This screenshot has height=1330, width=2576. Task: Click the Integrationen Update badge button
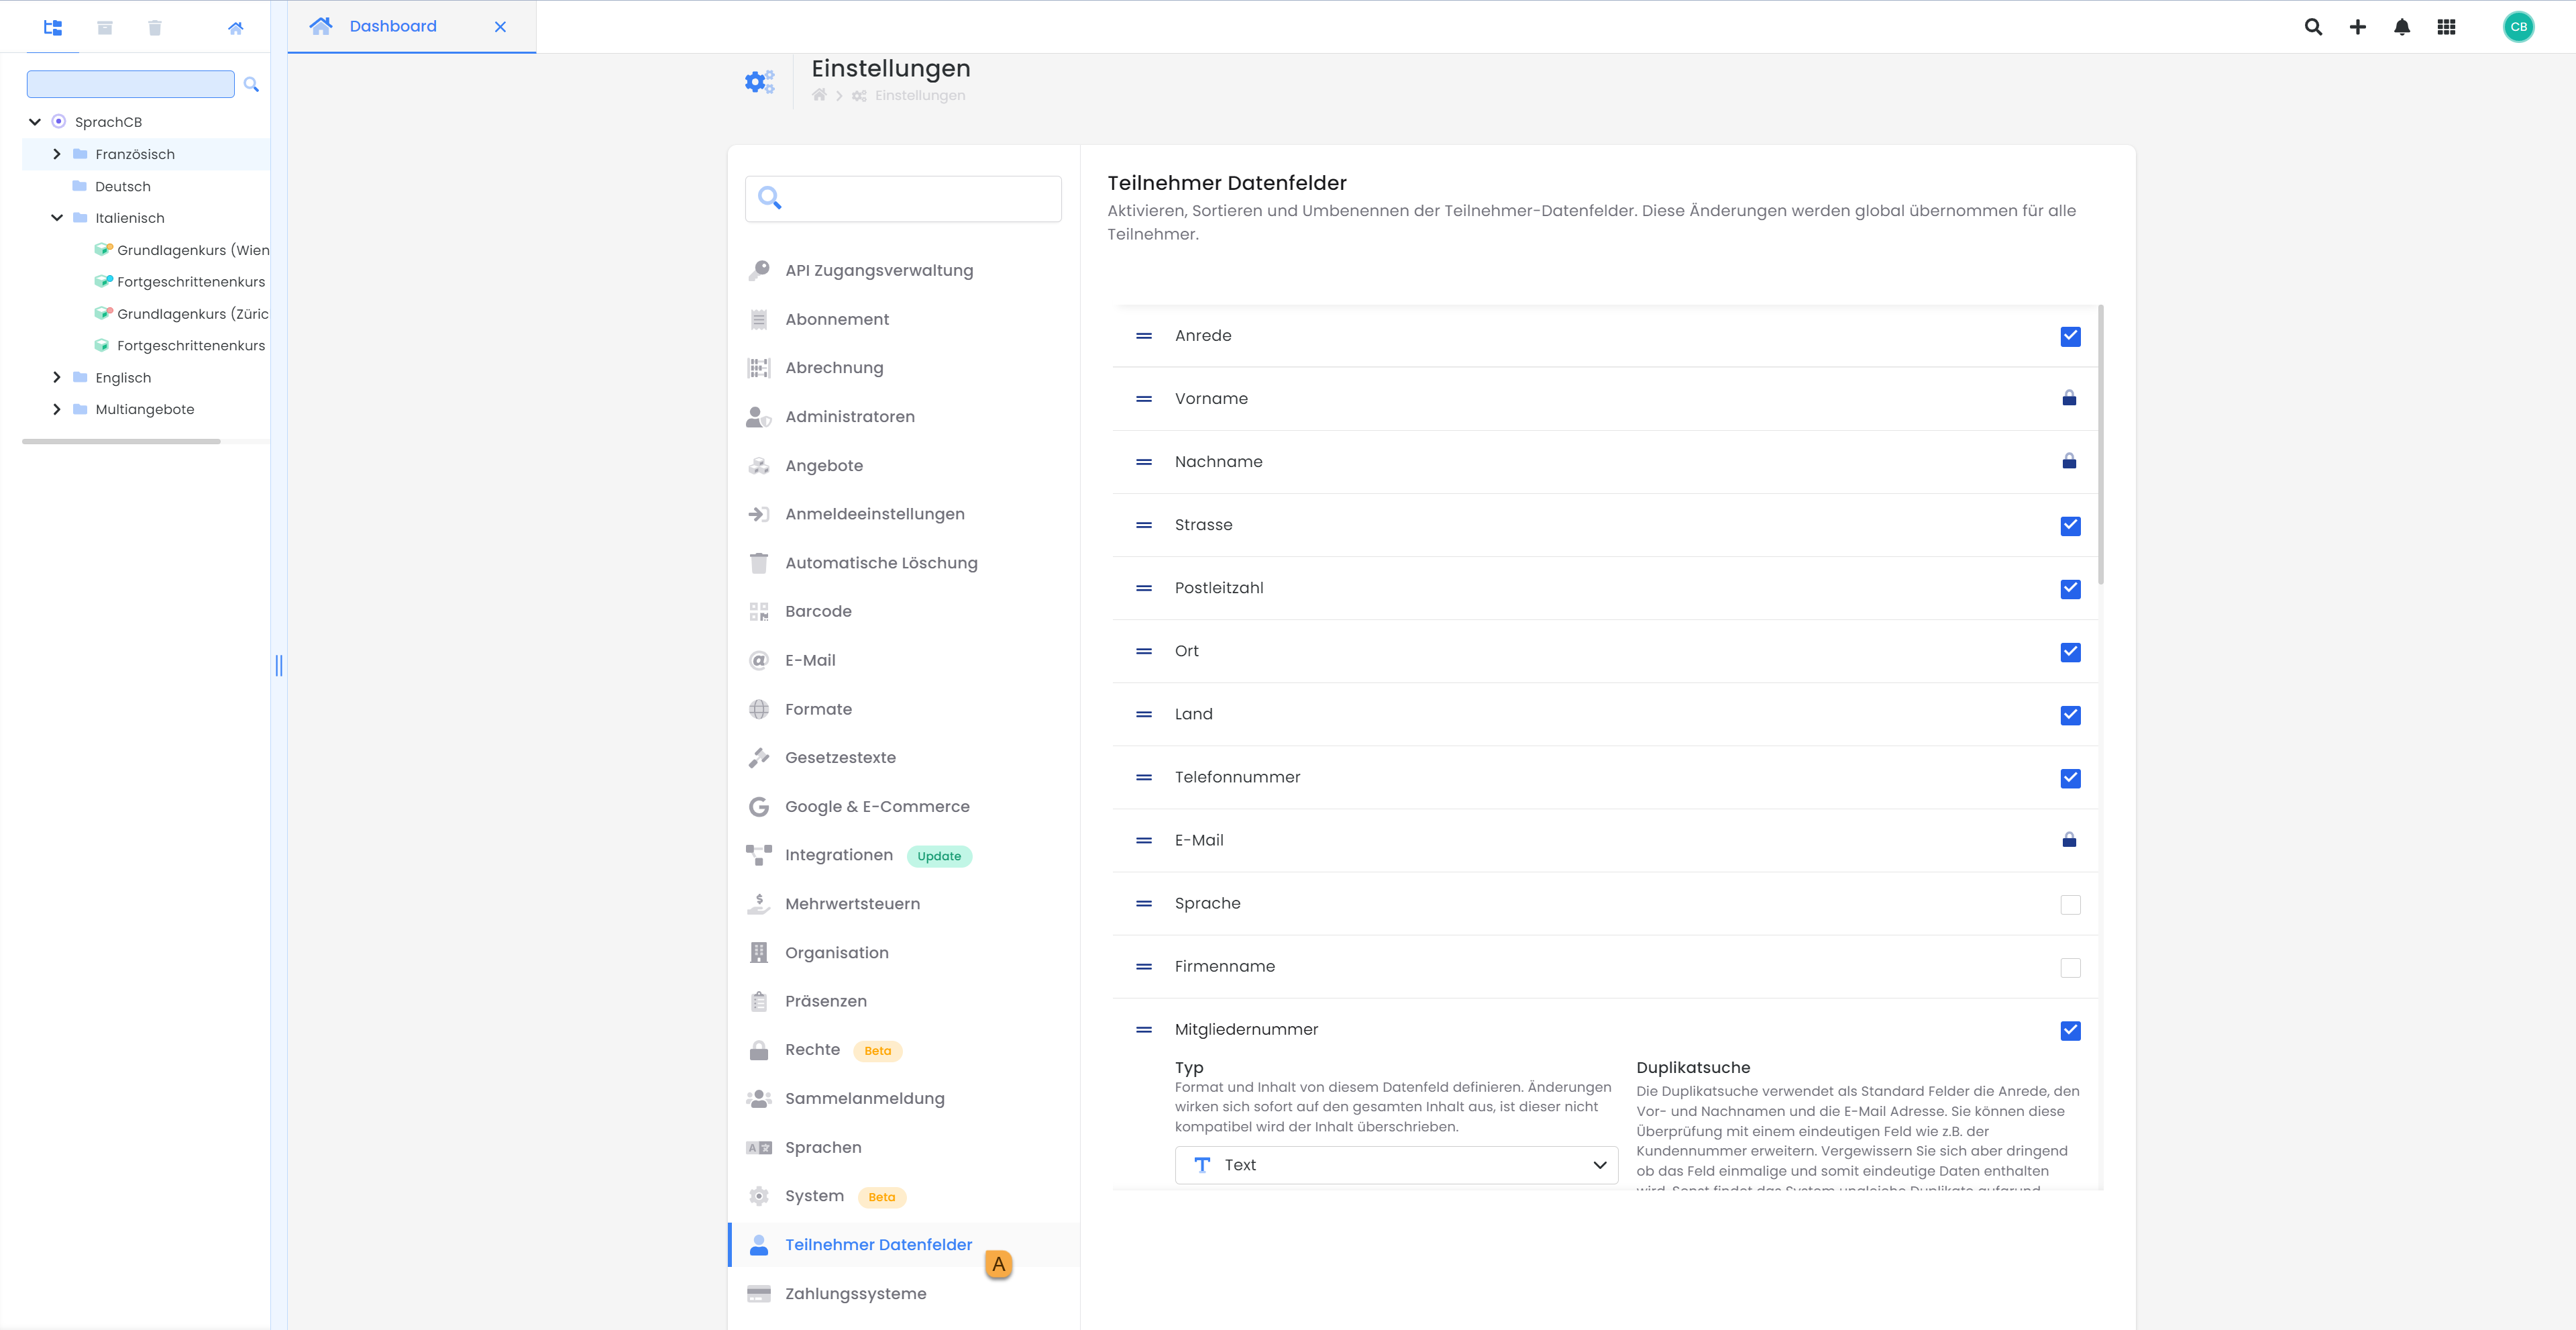[x=940, y=855]
